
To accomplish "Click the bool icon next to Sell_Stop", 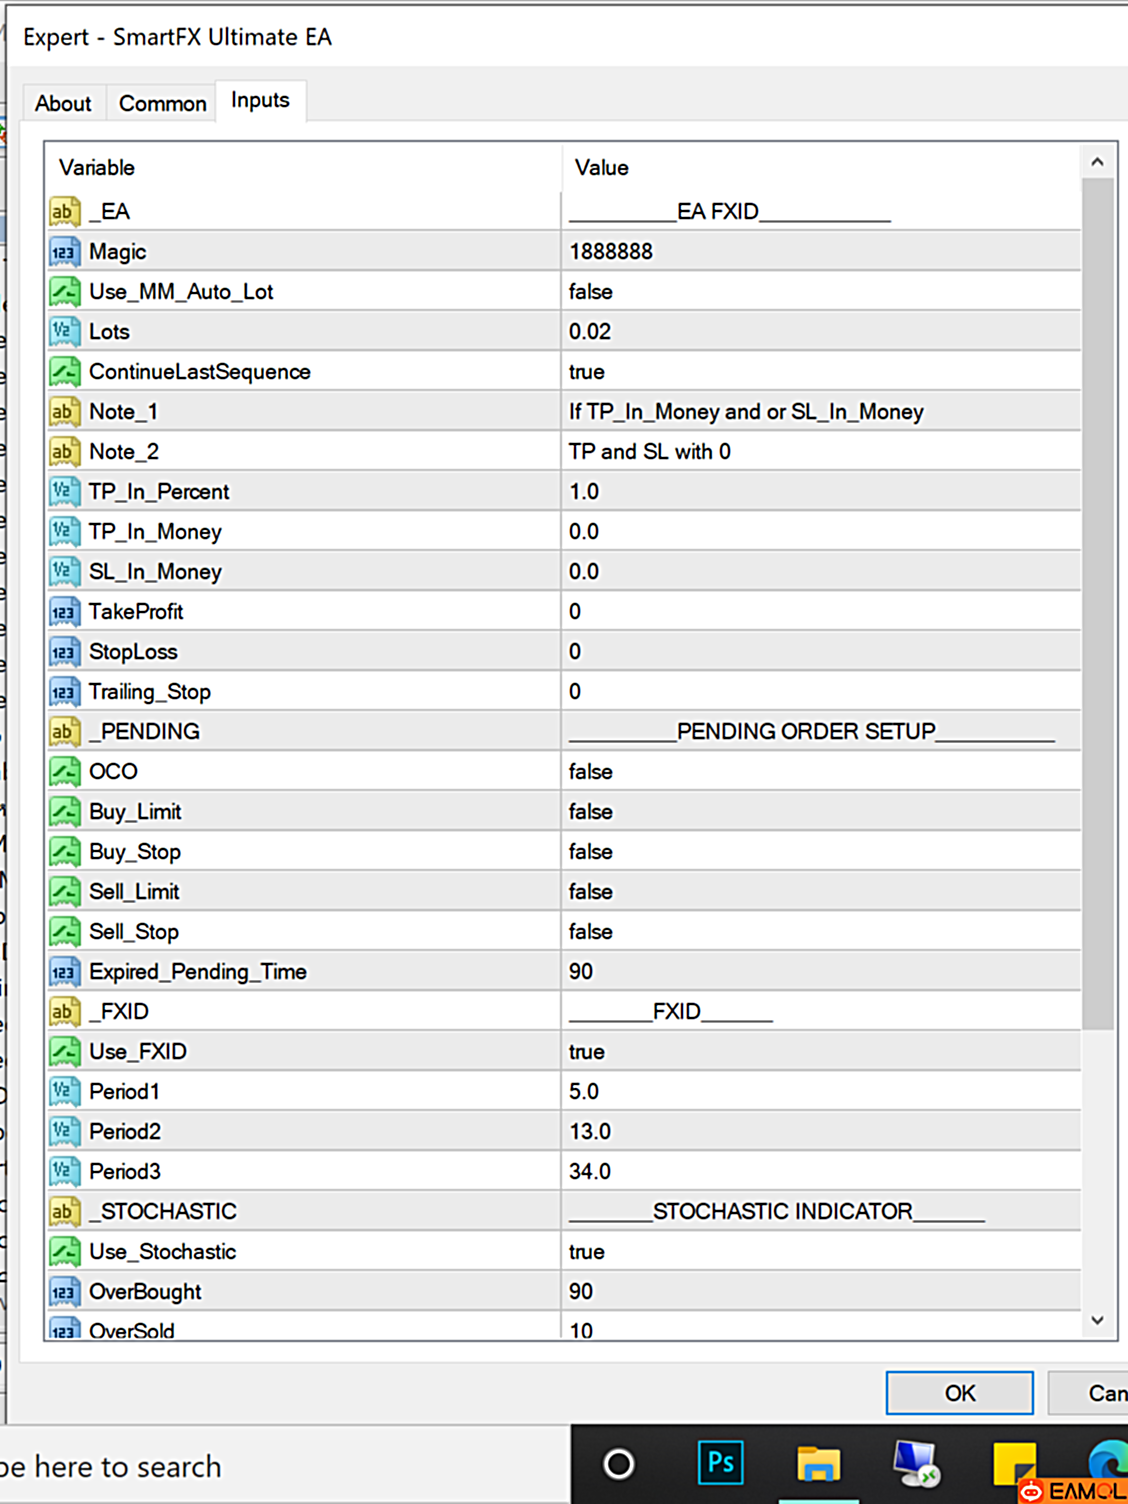I will click(64, 931).
